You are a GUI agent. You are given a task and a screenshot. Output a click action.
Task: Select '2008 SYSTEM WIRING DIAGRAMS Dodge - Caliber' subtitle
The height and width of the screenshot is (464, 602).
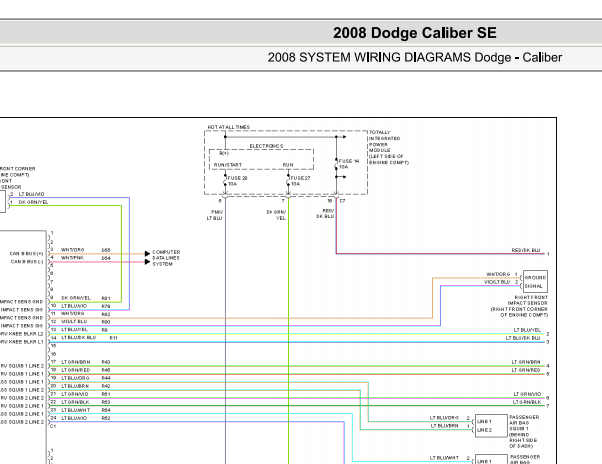(x=415, y=58)
